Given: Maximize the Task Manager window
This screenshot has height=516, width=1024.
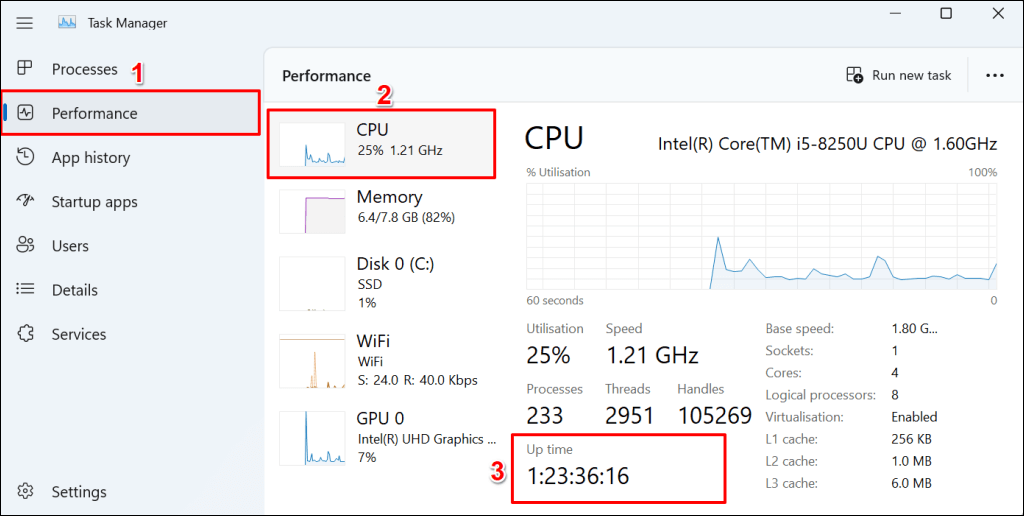Looking at the screenshot, I should coord(945,14).
